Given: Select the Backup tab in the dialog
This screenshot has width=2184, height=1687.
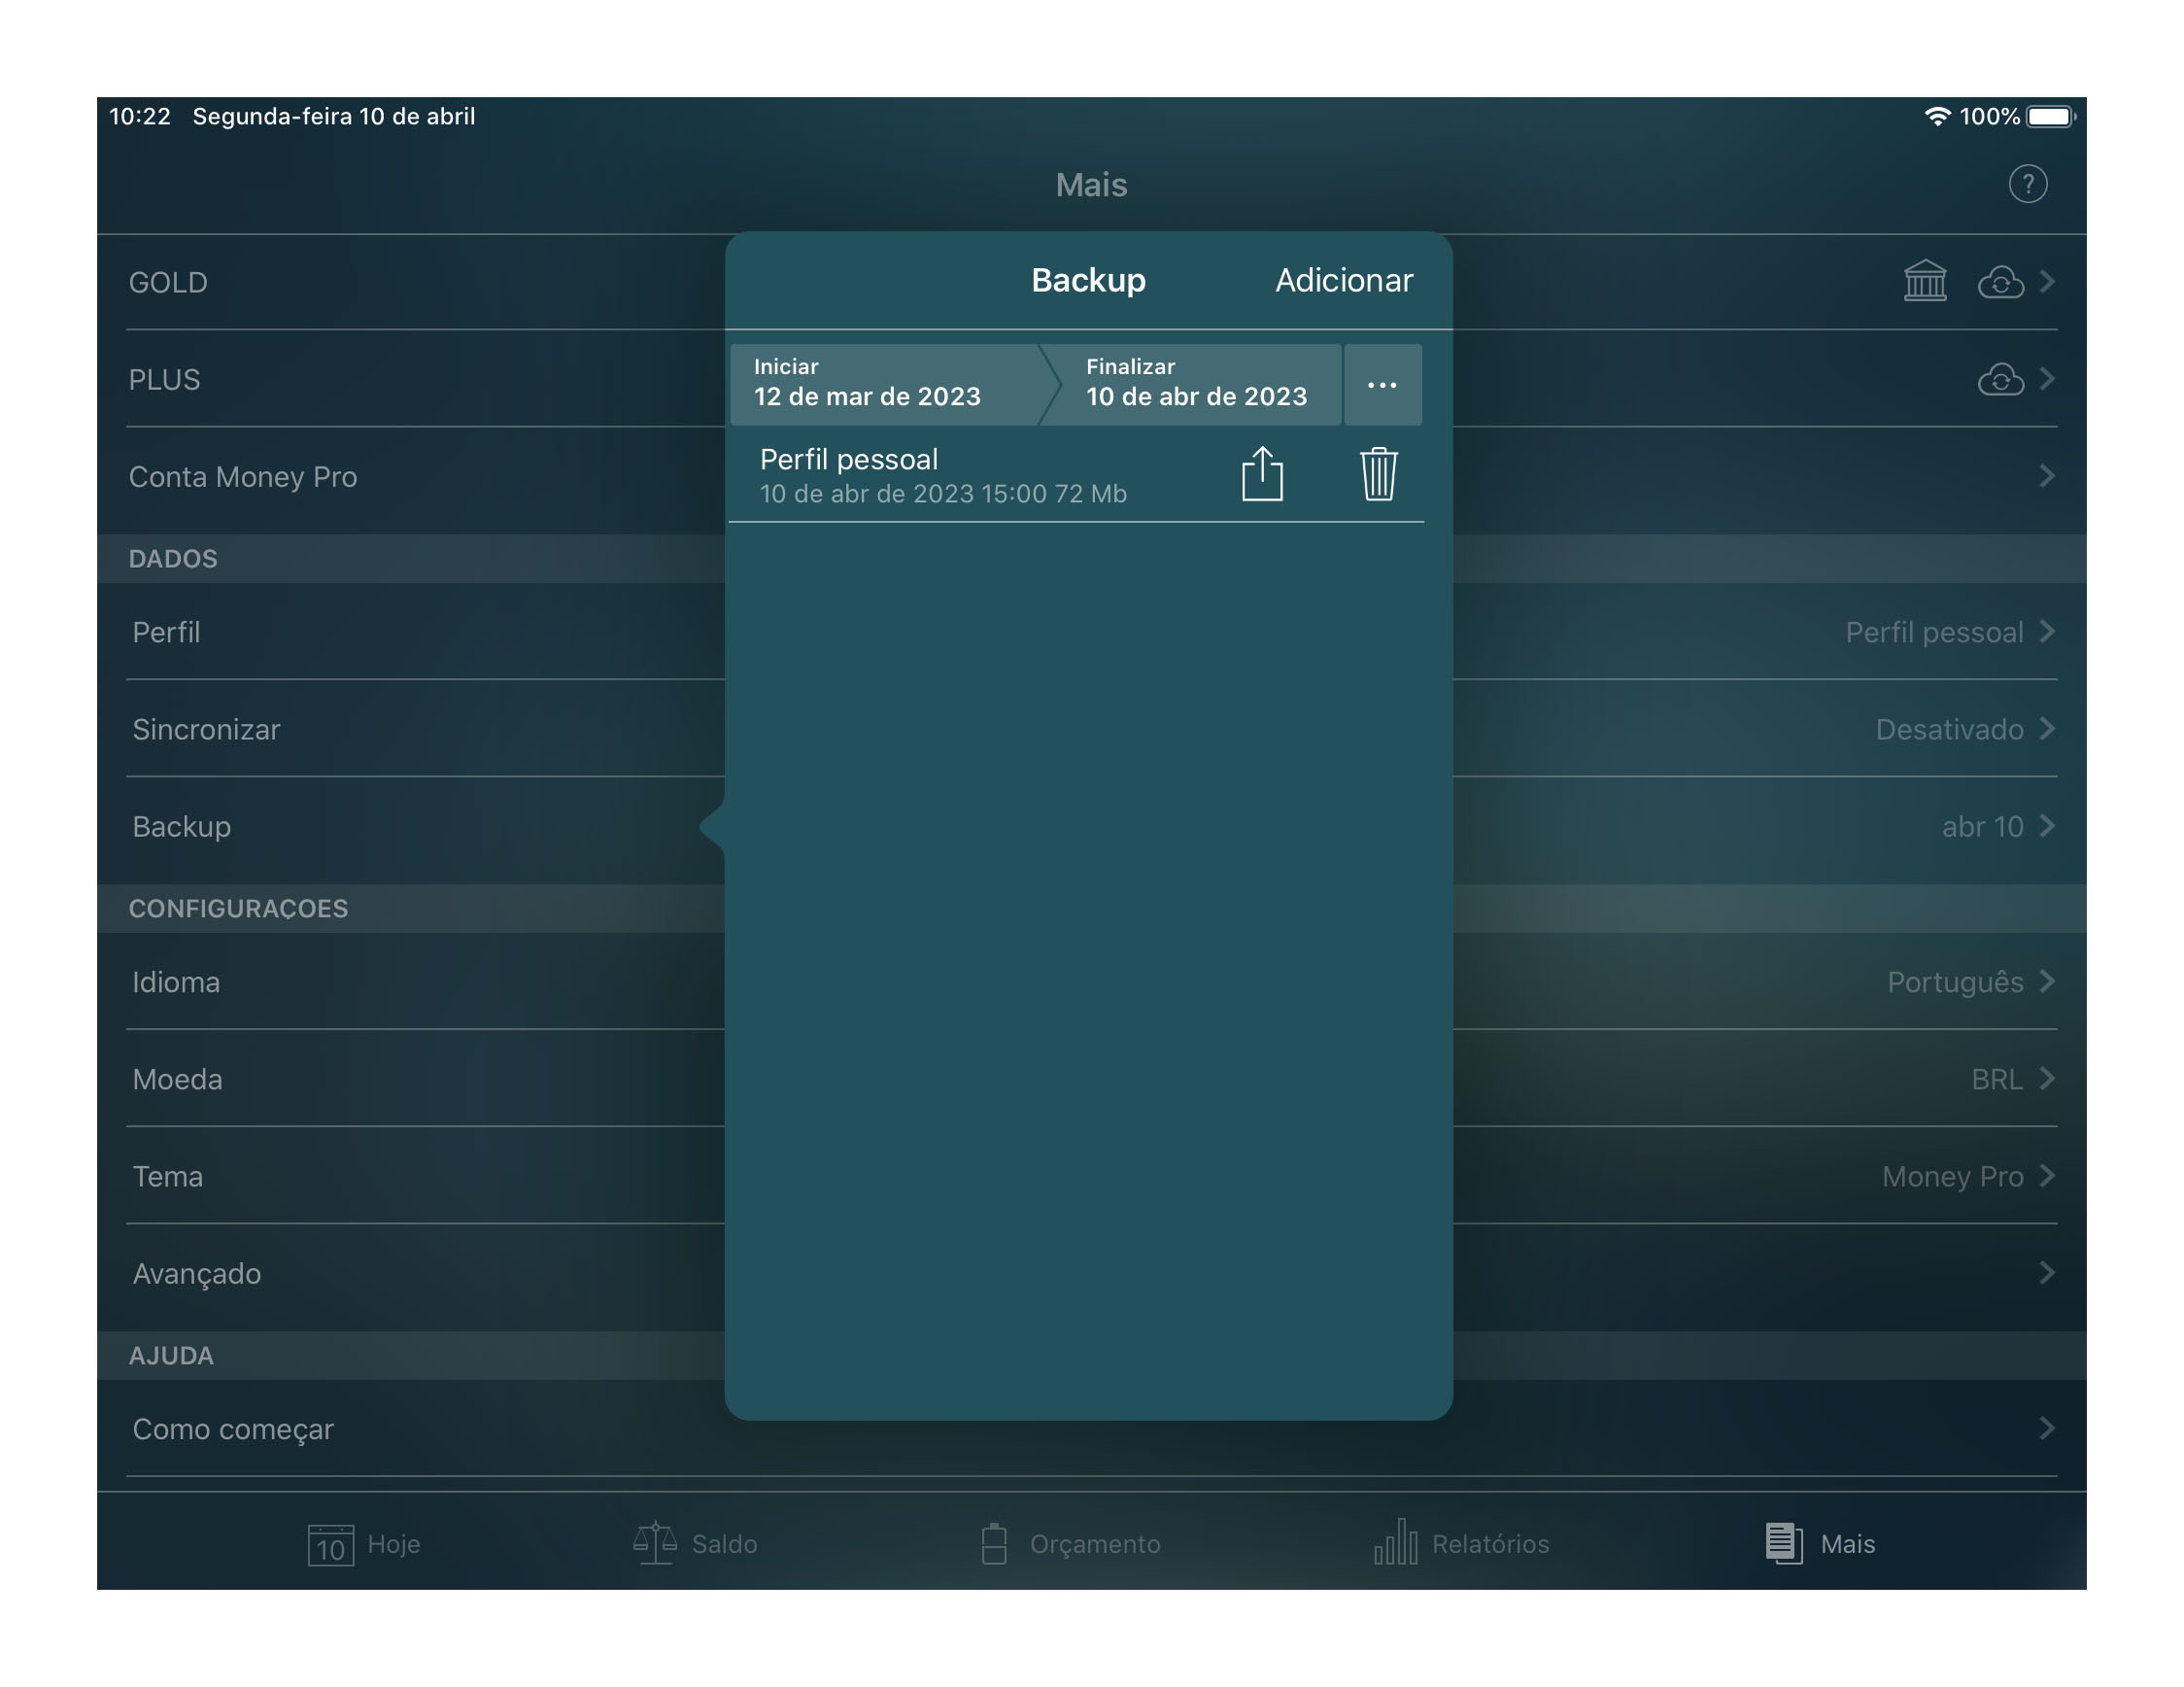Looking at the screenshot, I should click(x=1087, y=280).
